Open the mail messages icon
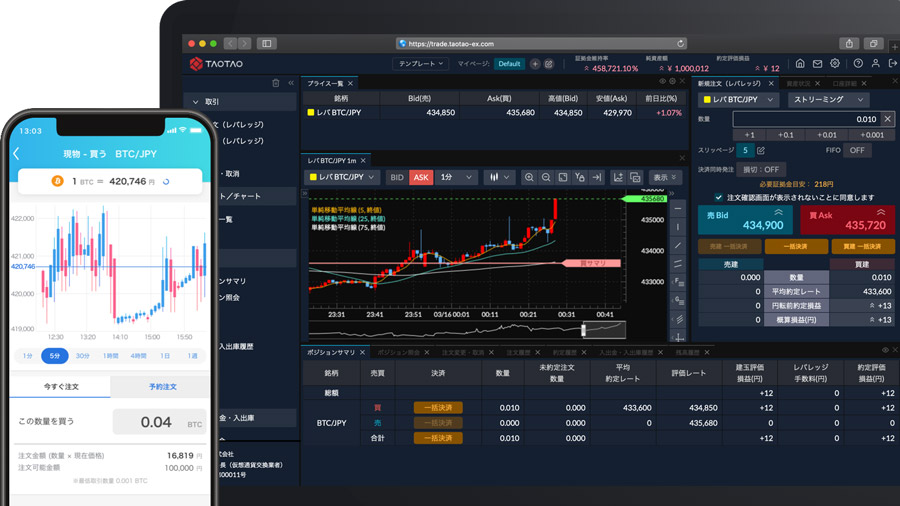The image size is (900, 506). tap(817, 64)
